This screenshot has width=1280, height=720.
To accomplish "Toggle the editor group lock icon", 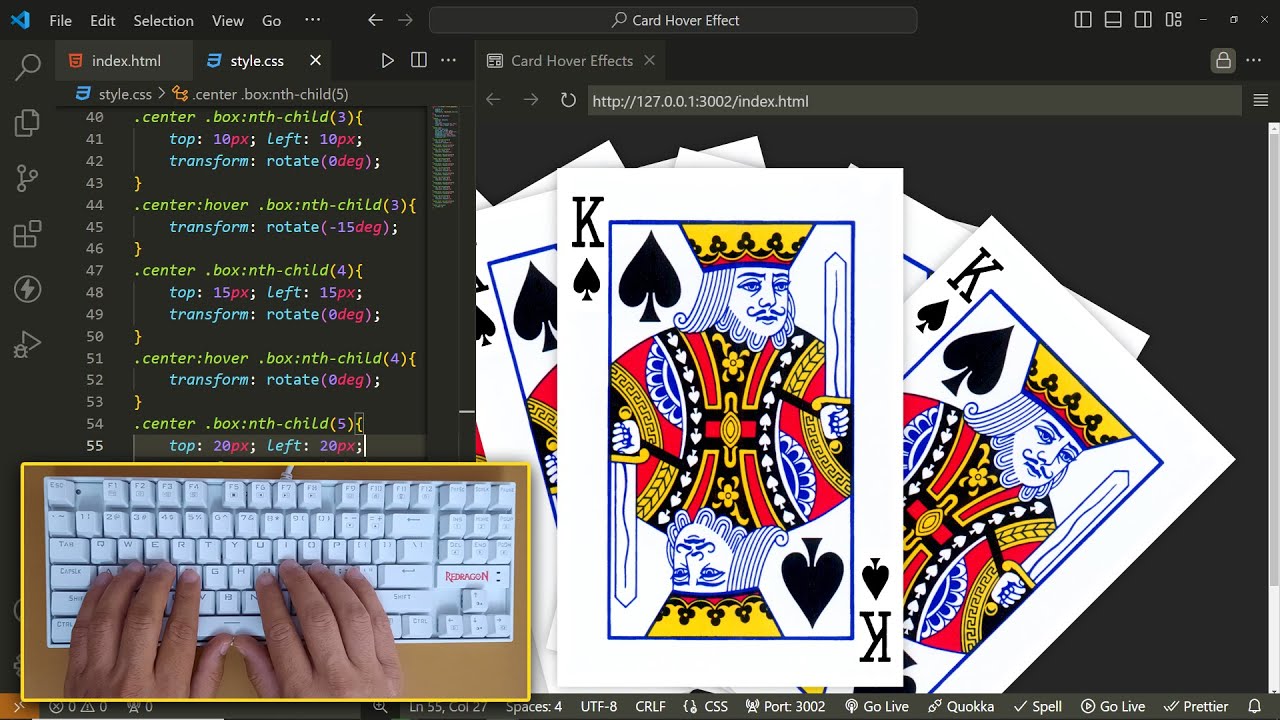I will pyautogui.click(x=1223, y=61).
